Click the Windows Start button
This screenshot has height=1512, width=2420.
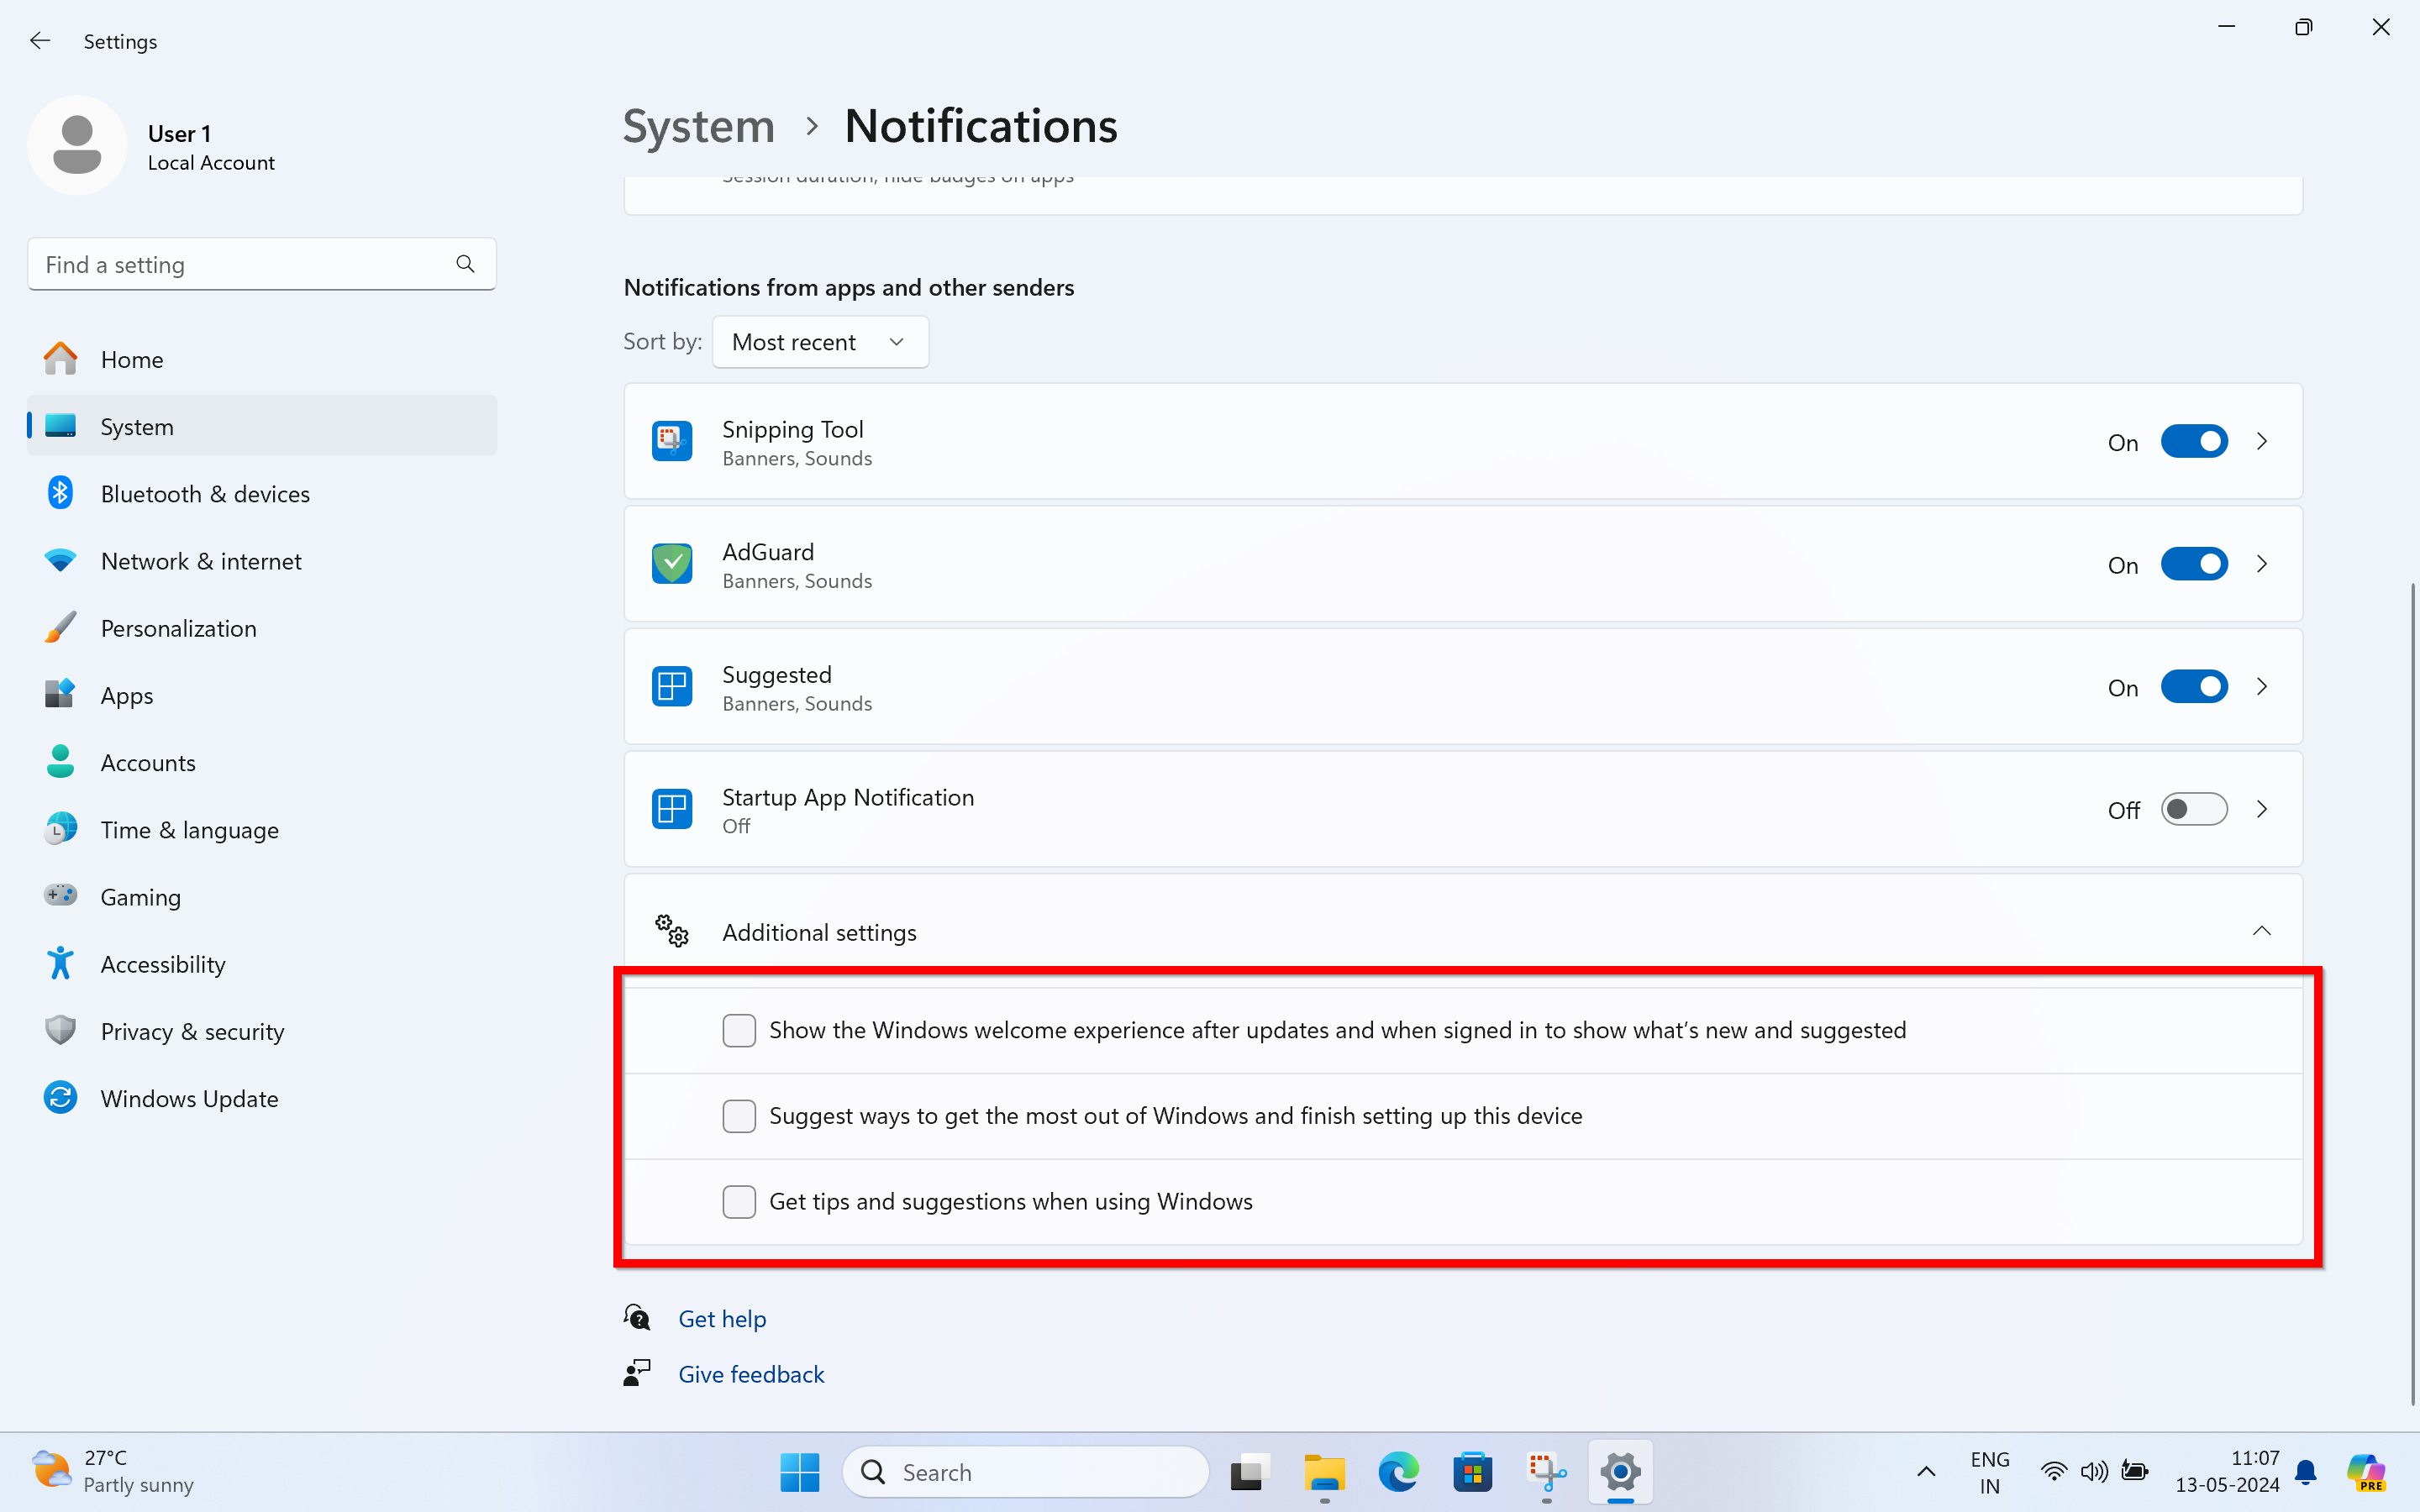(799, 1472)
